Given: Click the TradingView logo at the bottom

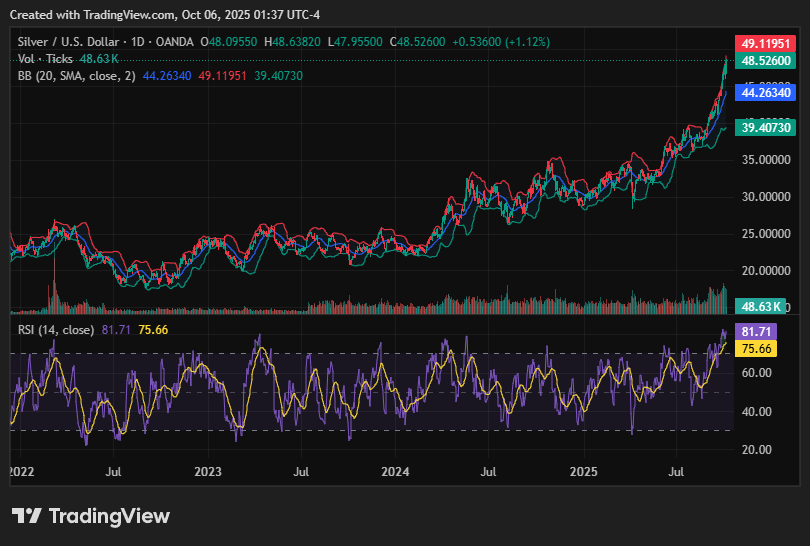Looking at the screenshot, I should (x=91, y=516).
